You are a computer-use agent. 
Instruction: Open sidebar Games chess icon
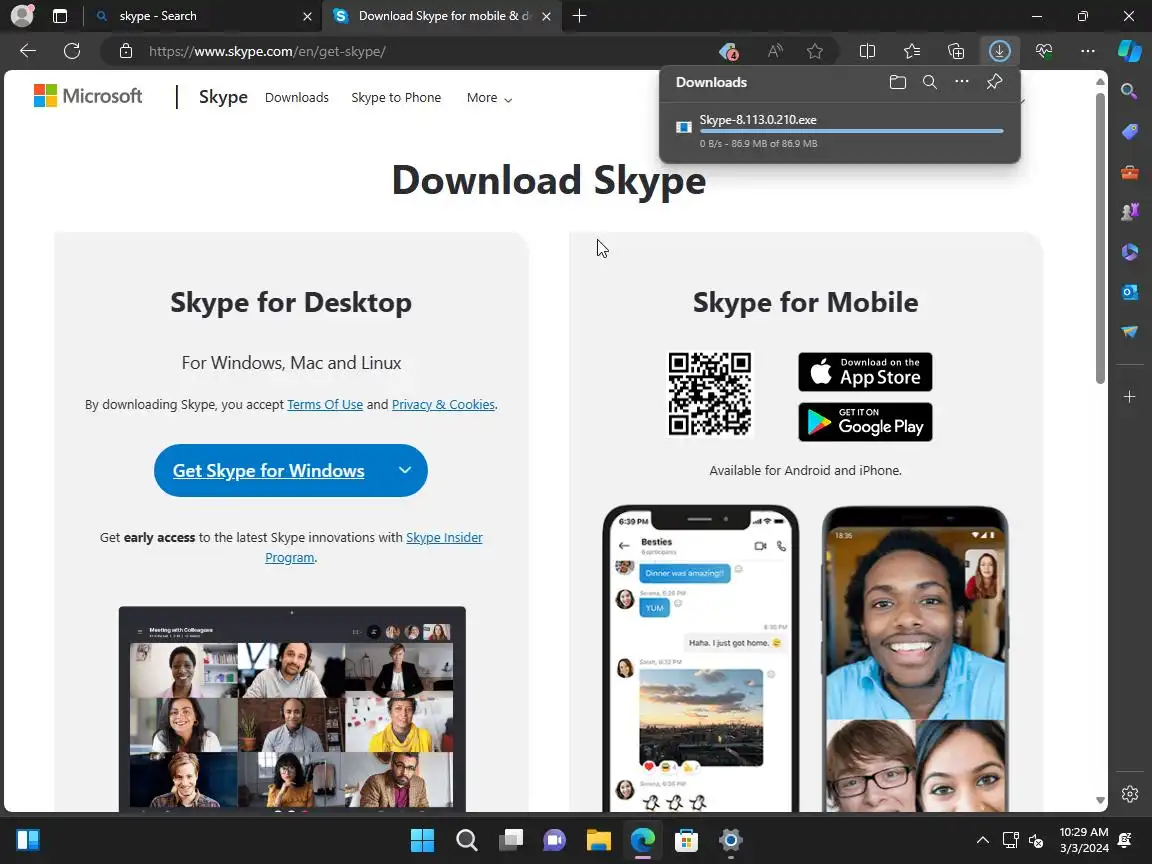coord(1130,212)
